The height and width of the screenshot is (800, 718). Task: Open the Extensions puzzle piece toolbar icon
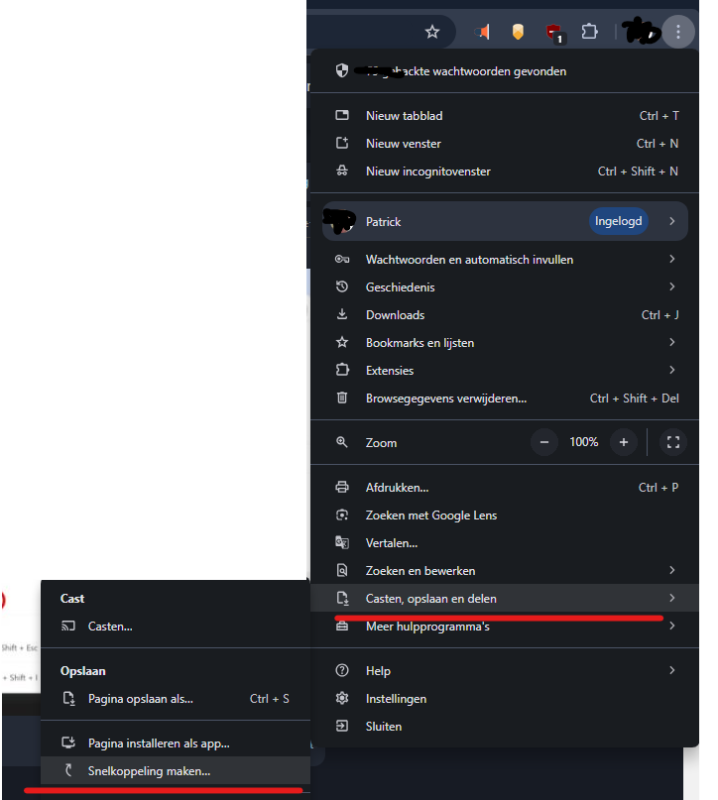point(589,32)
